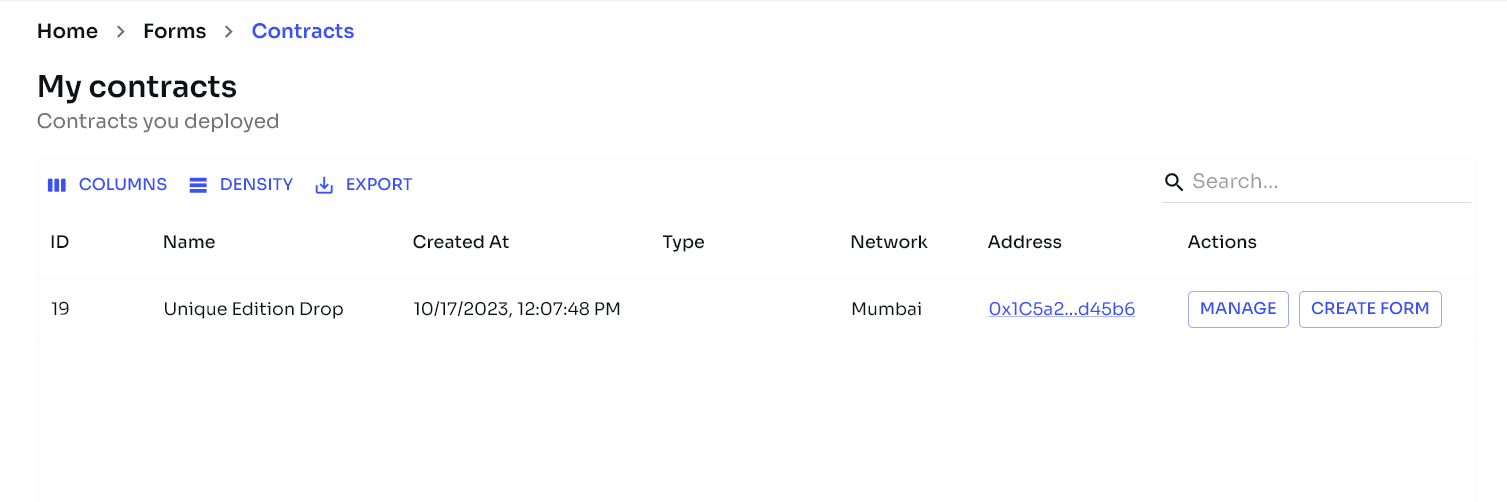The image size is (1507, 502).
Task: Click the search magnifier icon
Action: point(1174,182)
